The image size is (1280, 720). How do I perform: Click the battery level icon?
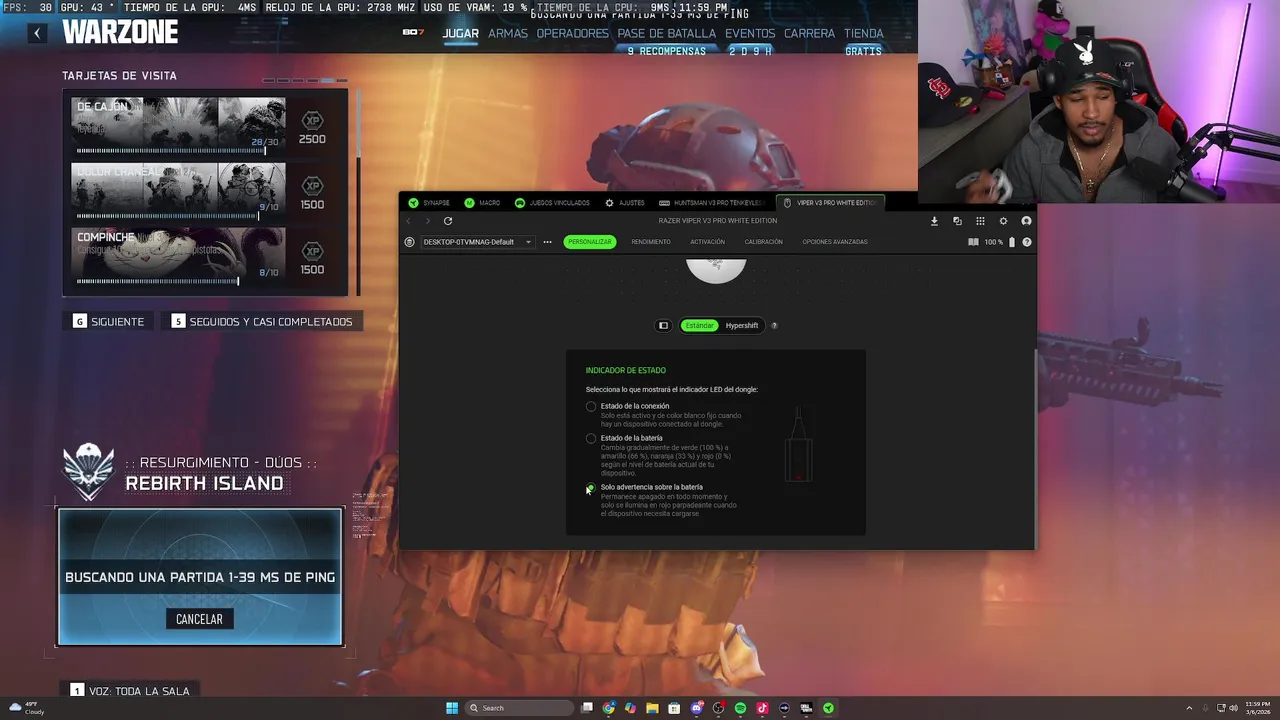point(1011,242)
